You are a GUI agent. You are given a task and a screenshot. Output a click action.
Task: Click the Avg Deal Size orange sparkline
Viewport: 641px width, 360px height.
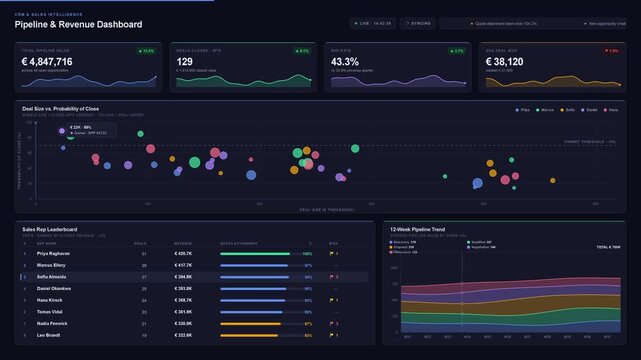[x=553, y=81]
